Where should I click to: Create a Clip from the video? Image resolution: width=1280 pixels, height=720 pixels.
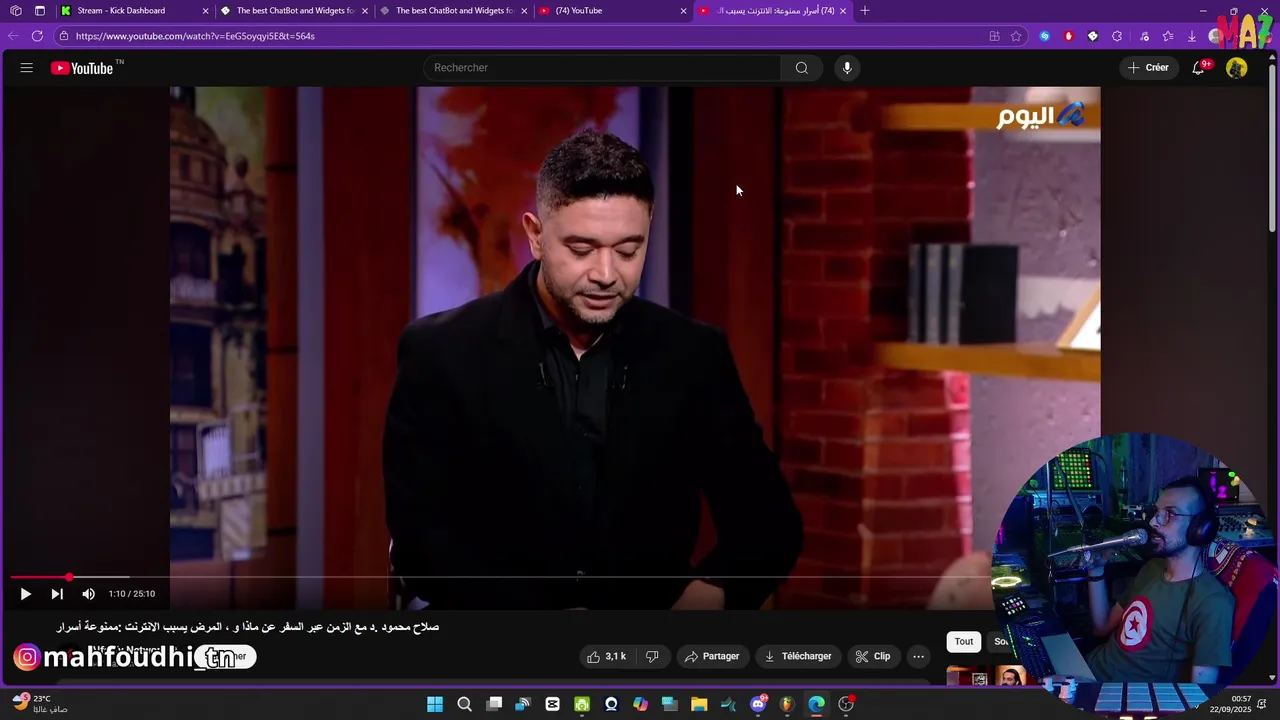click(x=873, y=656)
